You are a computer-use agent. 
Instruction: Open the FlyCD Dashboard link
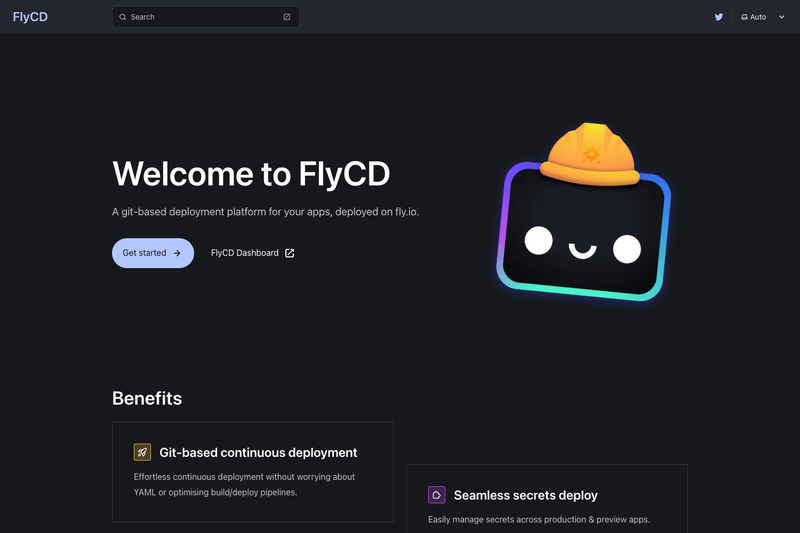253,253
